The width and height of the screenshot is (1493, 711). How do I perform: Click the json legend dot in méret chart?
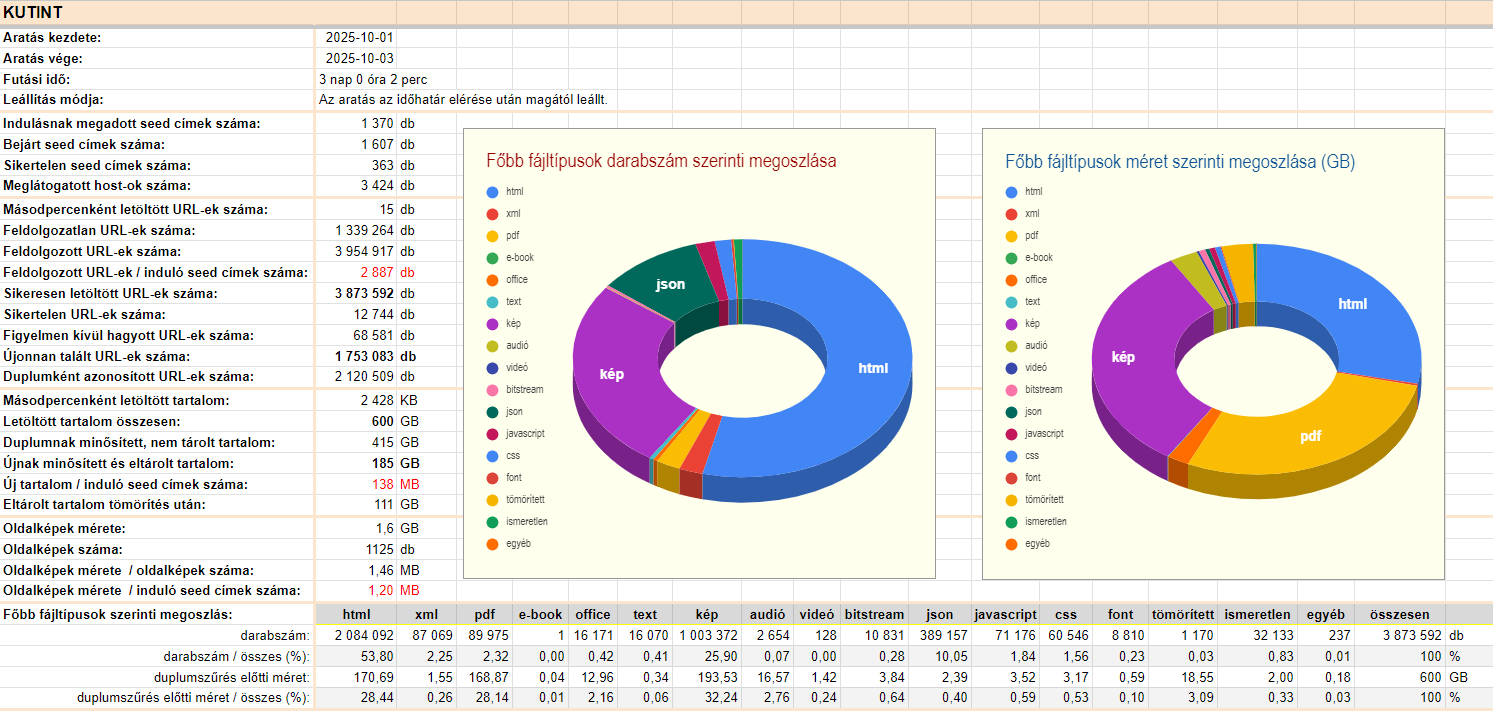click(x=1011, y=411)
